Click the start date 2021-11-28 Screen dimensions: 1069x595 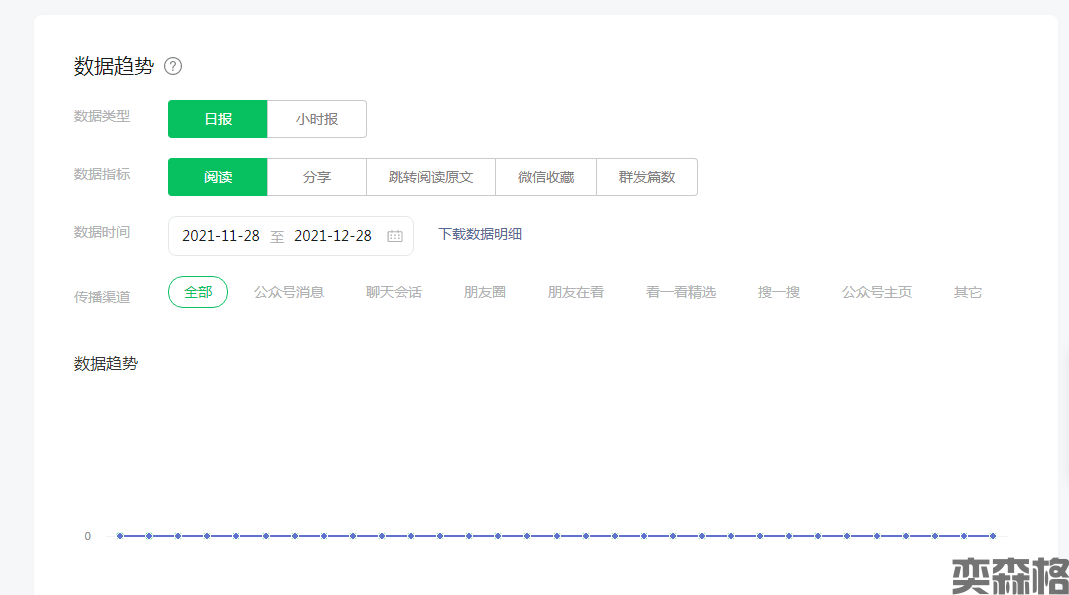coord(221,236)
